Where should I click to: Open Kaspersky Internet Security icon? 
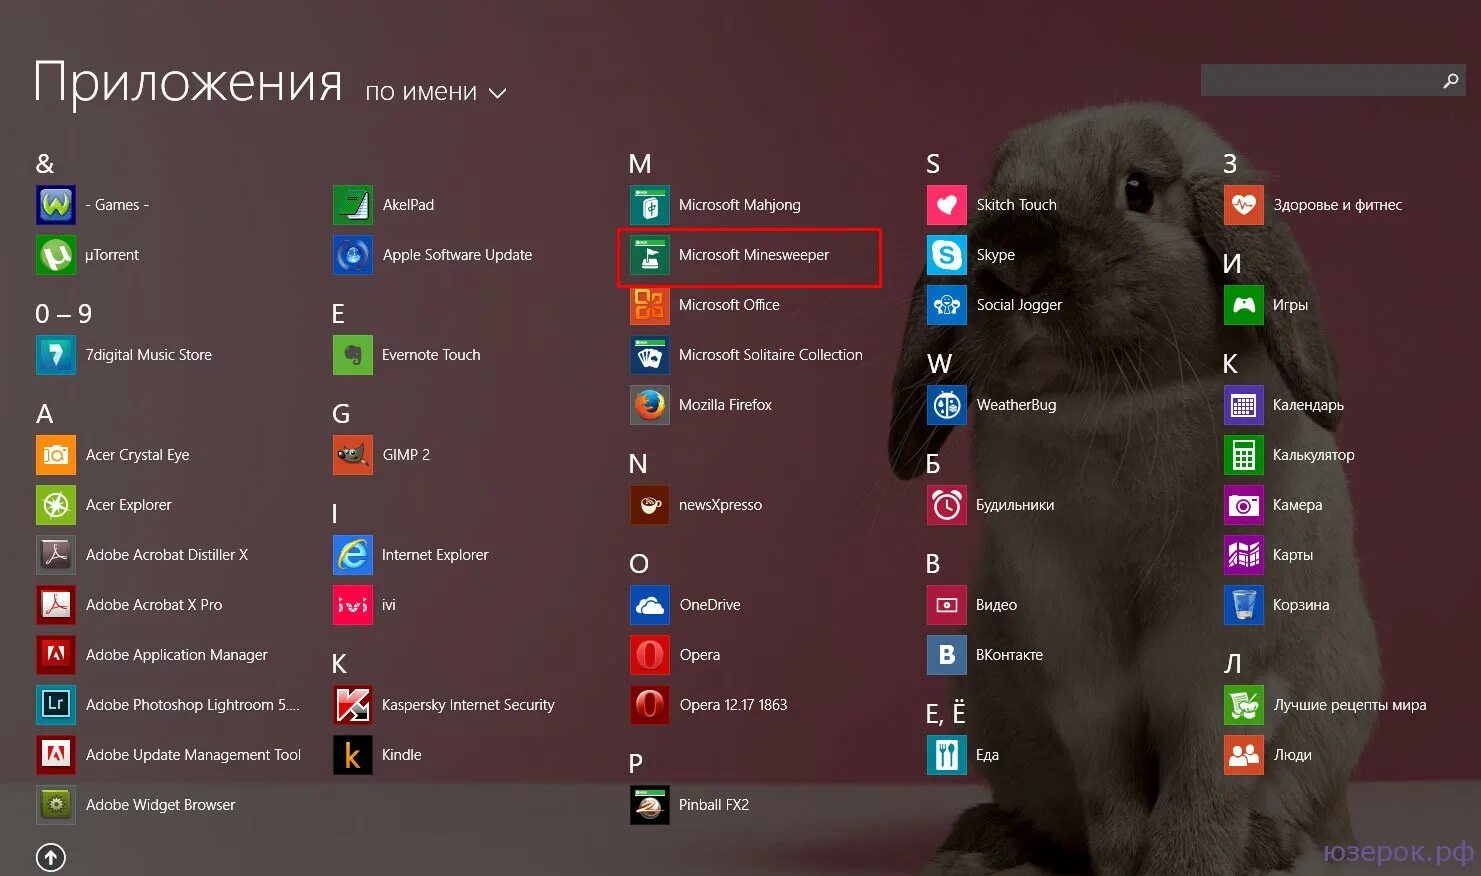pos(353,705)
